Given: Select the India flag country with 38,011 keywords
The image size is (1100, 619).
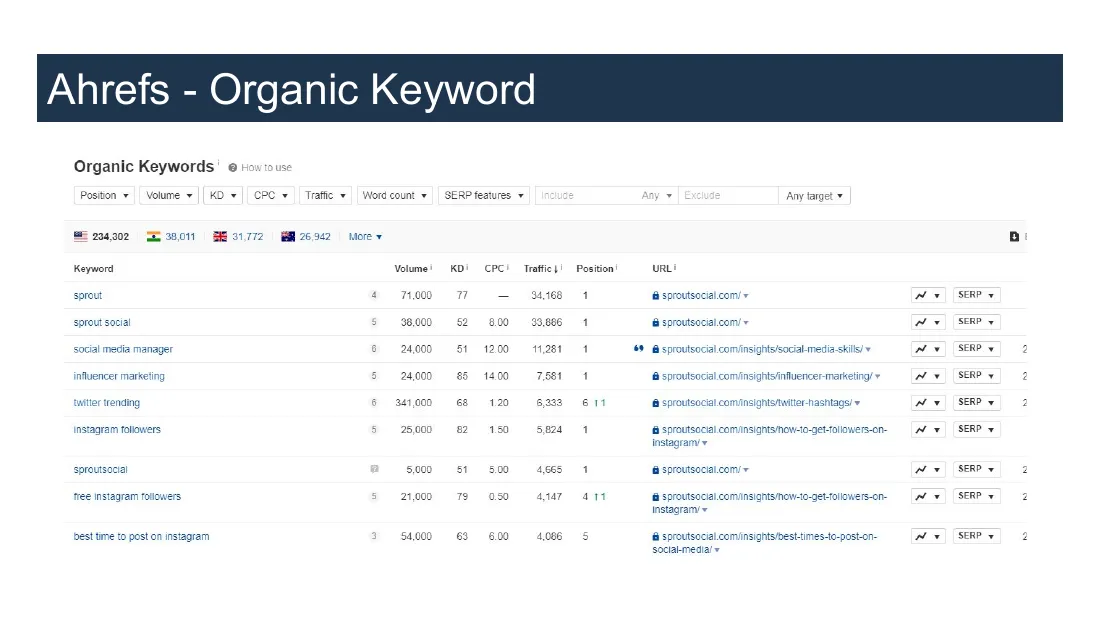Looking at the screenshot, I should pyautogui.click(x=171, y=237).
